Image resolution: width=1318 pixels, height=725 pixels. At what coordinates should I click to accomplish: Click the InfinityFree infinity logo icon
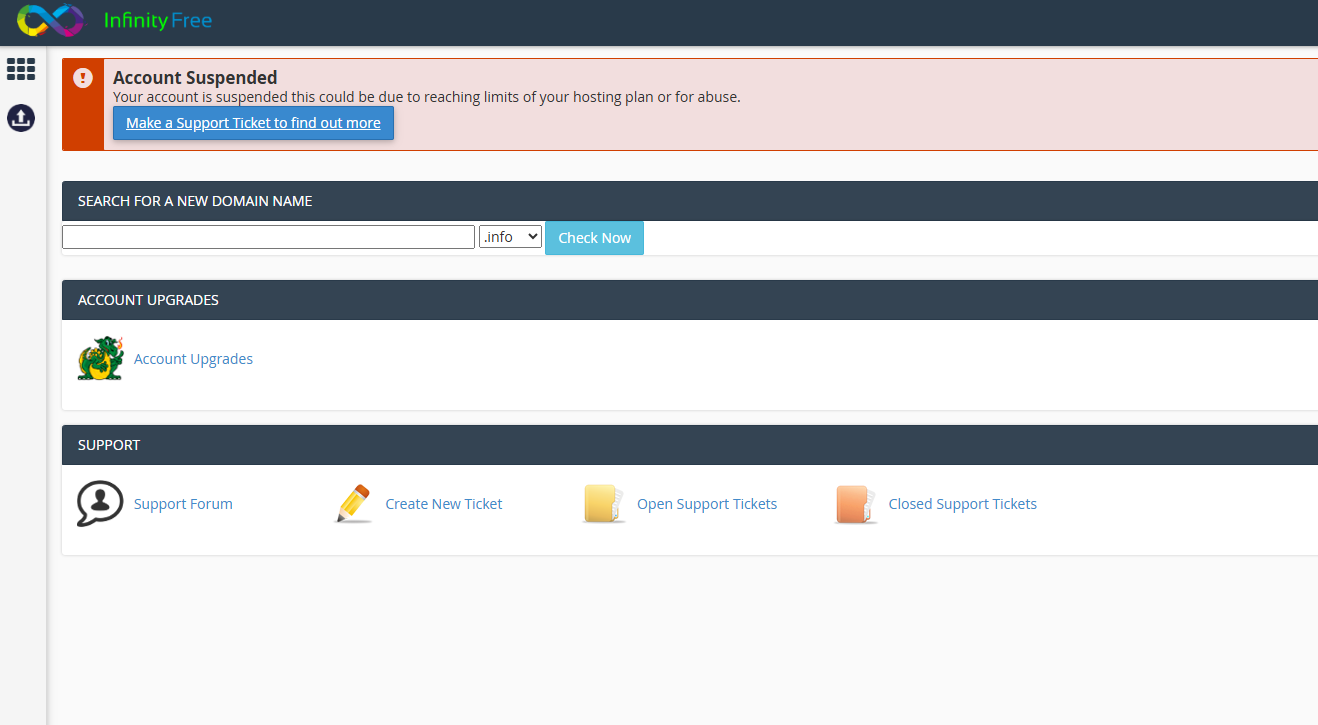tap(51, 20)
